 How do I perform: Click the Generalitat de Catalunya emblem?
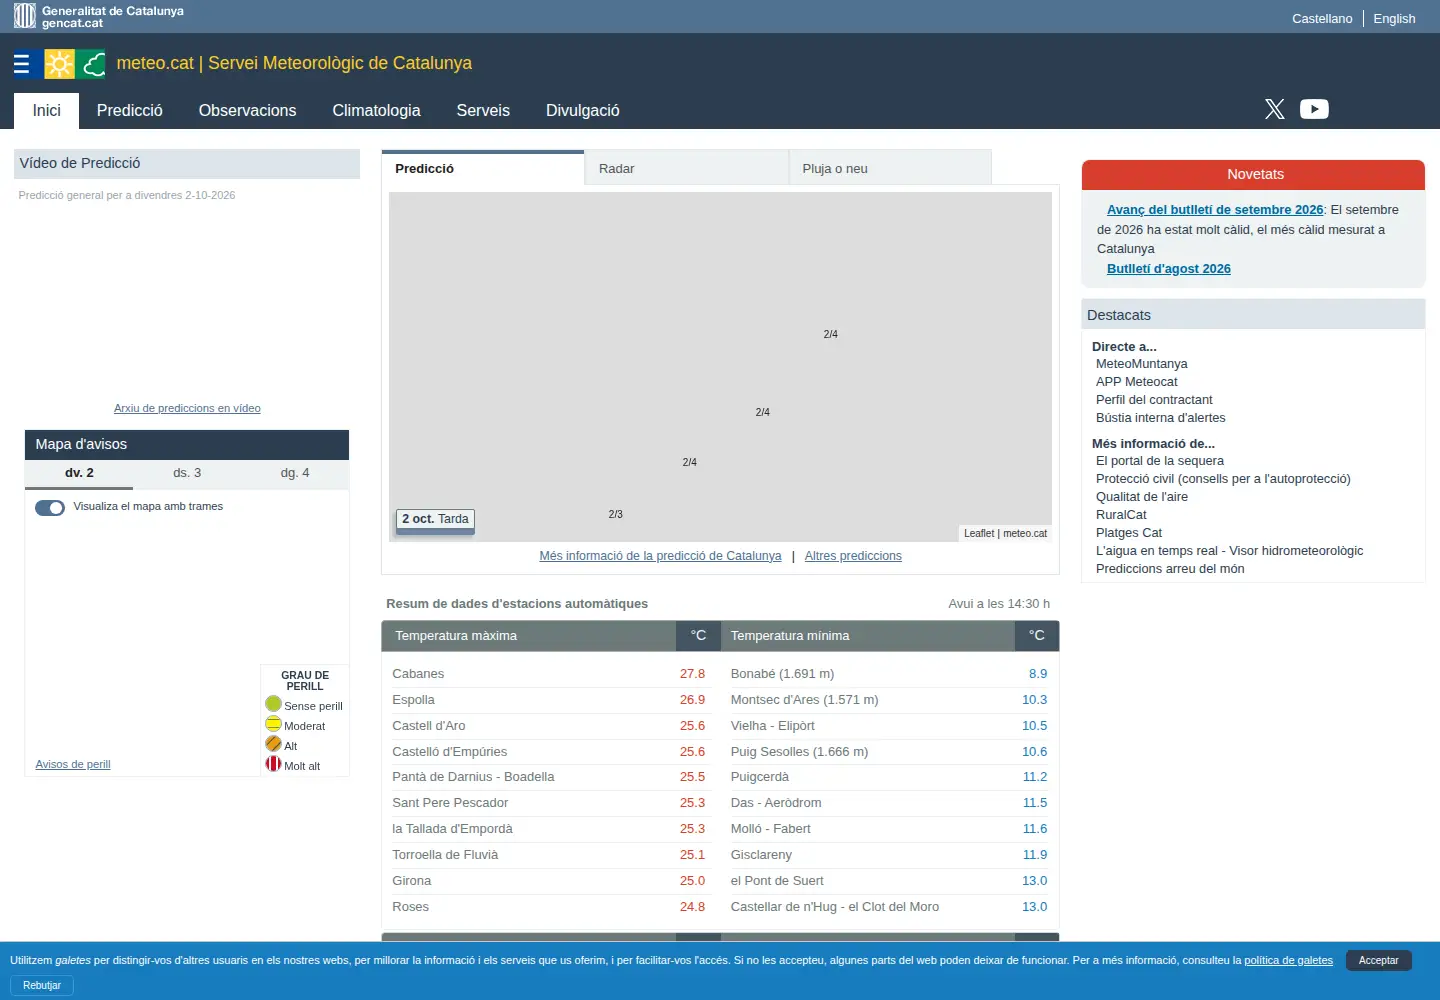click(x=25, y=16)
